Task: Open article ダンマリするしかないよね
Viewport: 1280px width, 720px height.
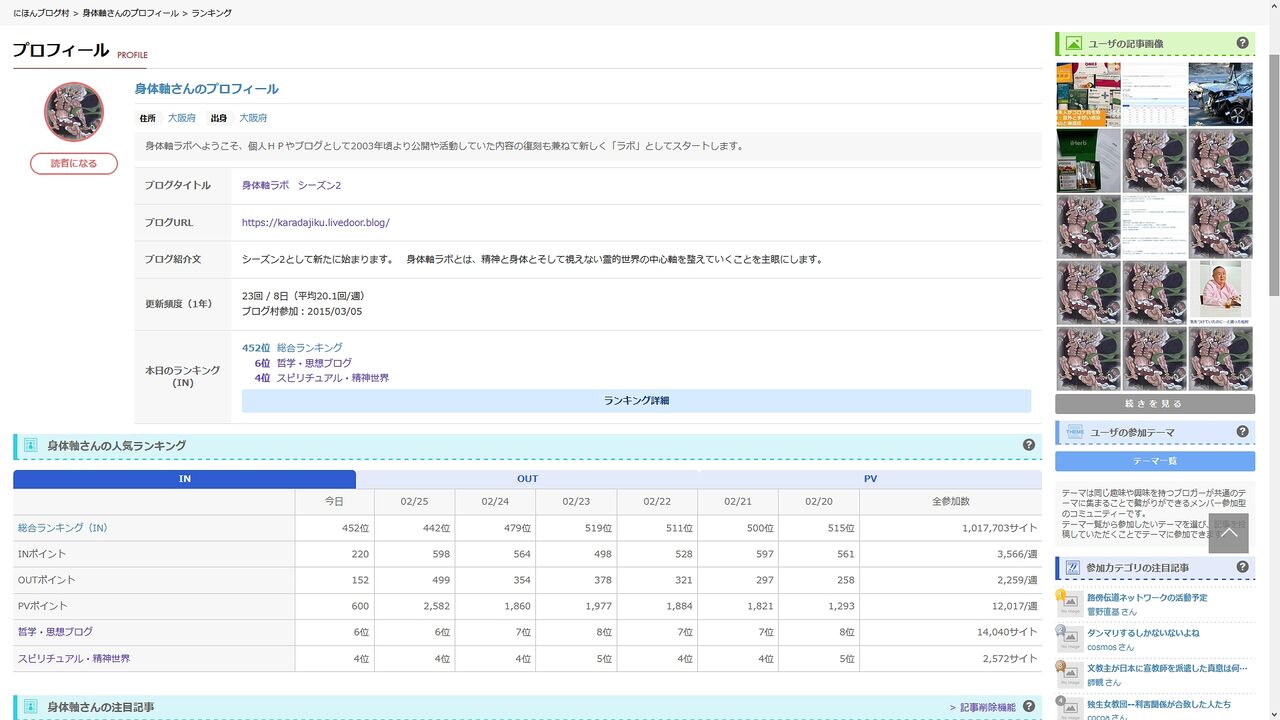Action: point(1143,633)
